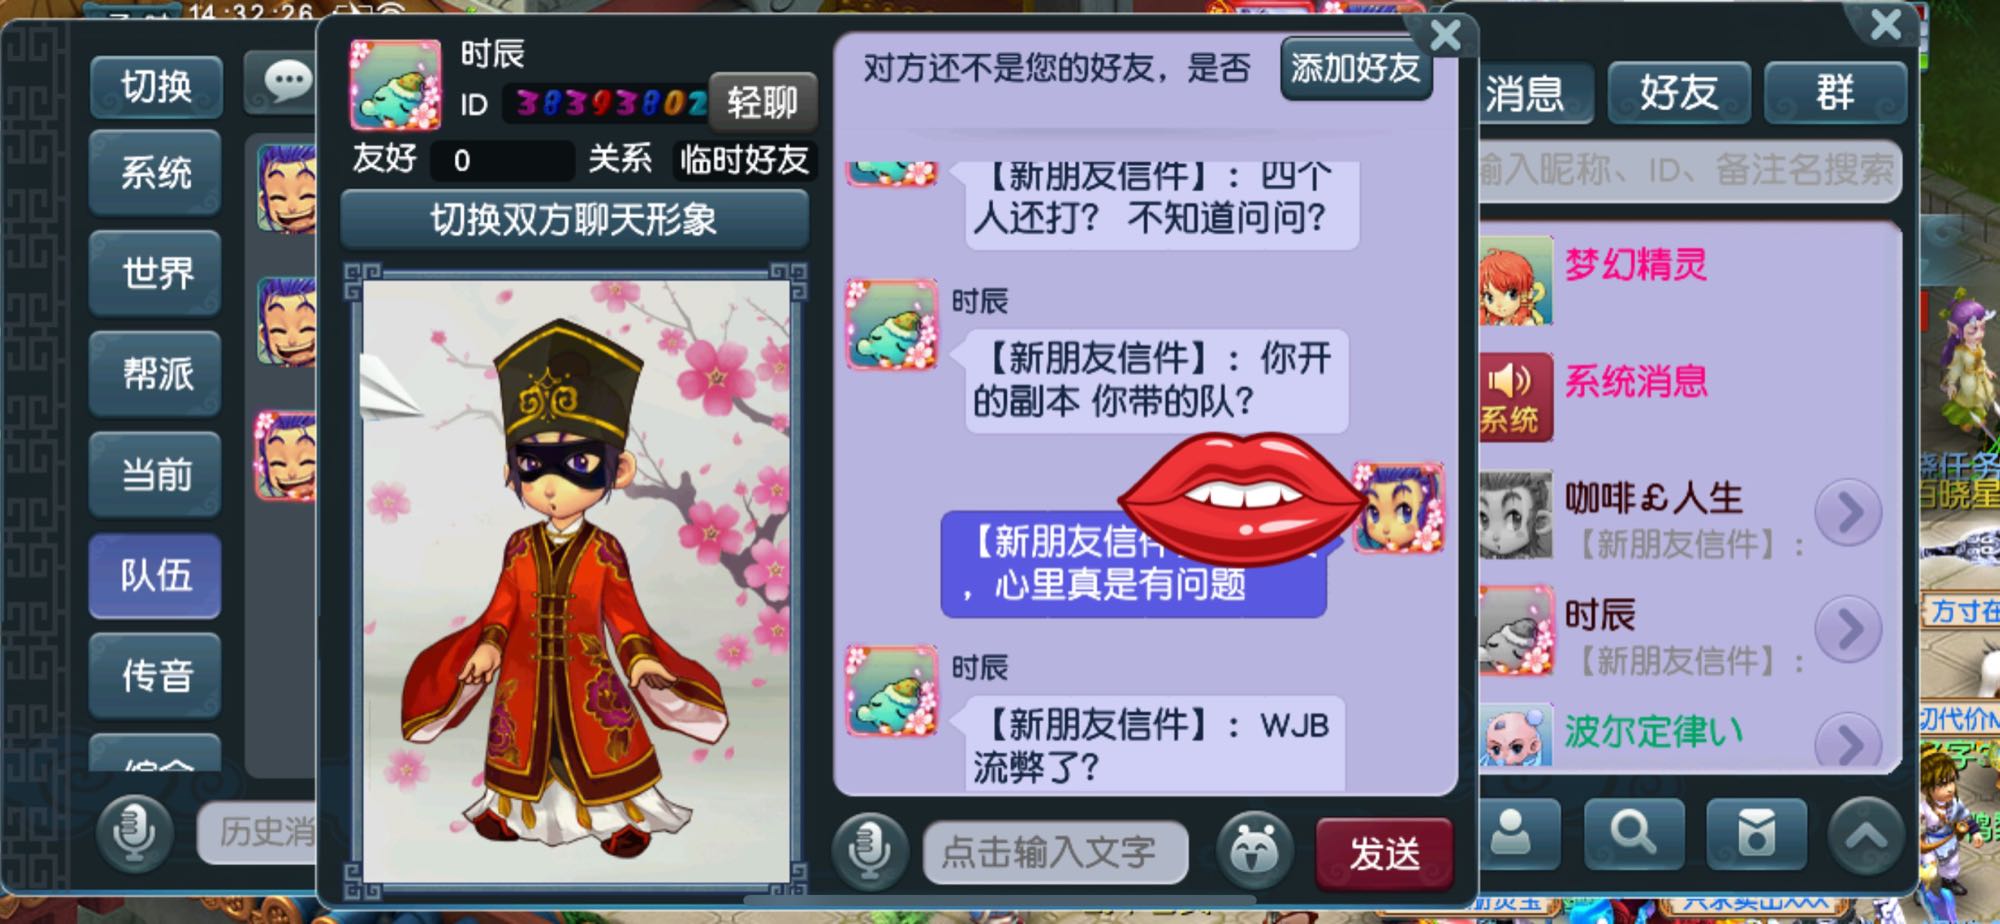Viewport: 2000px width, 924px height.
Task: Click the chat bubble icon near 切换
Action: [285, 83]
